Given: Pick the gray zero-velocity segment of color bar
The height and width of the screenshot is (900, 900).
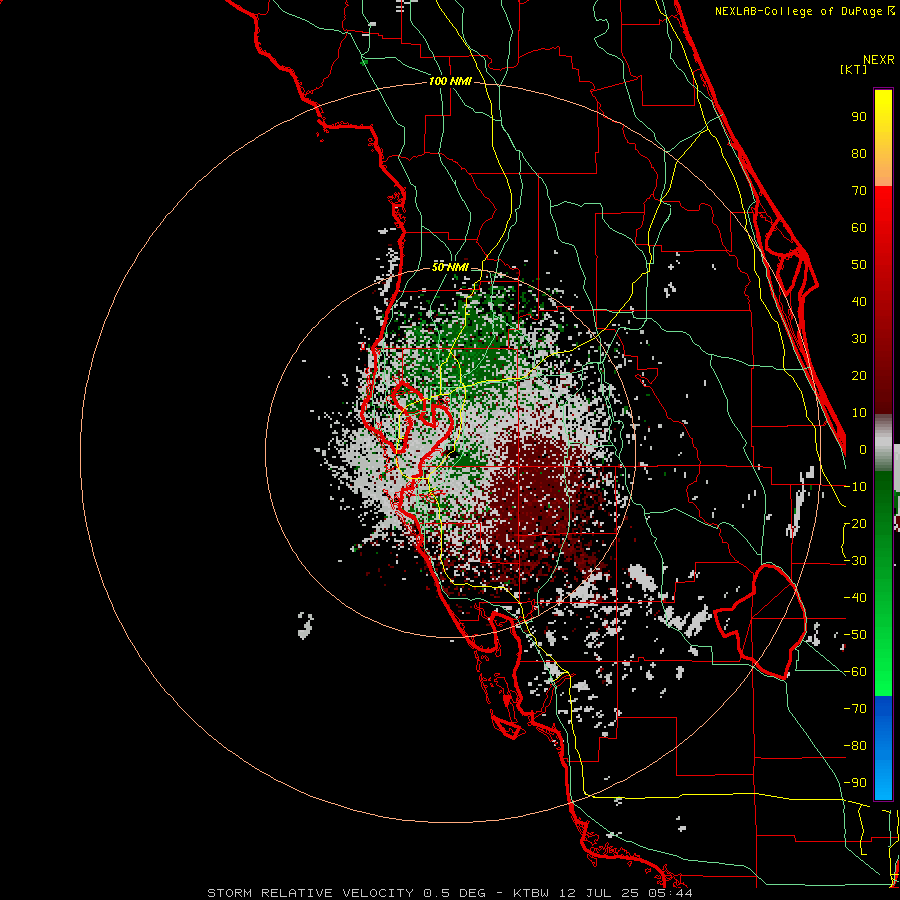Looking at the screenshot, I should pyautogui.click(x=883, y=442).
